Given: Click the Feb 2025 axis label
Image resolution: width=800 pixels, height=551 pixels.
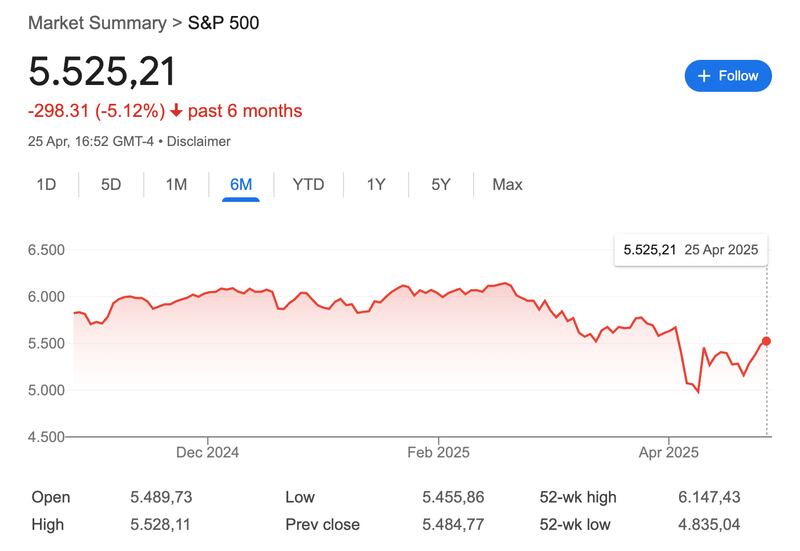Looking at the screenshot, I should (x=437, y=452).
